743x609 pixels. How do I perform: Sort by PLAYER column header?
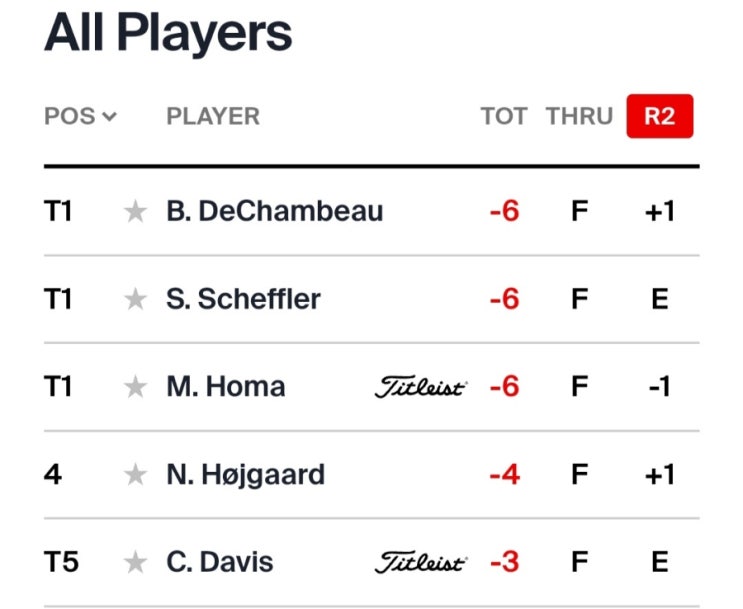click(213, 116)
